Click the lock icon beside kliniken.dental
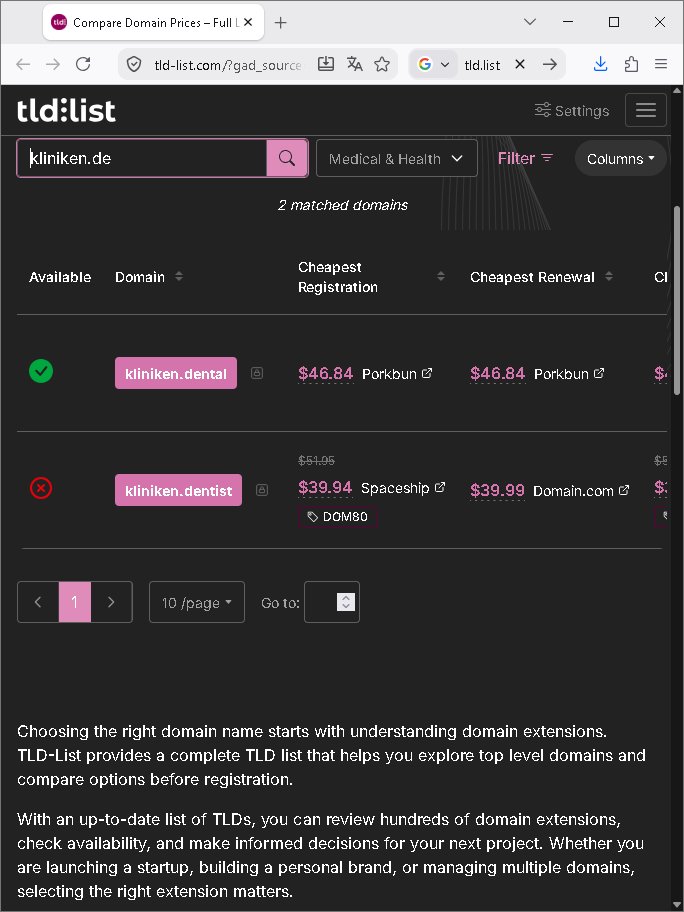 pyautogui.click(x=257, y=373)
